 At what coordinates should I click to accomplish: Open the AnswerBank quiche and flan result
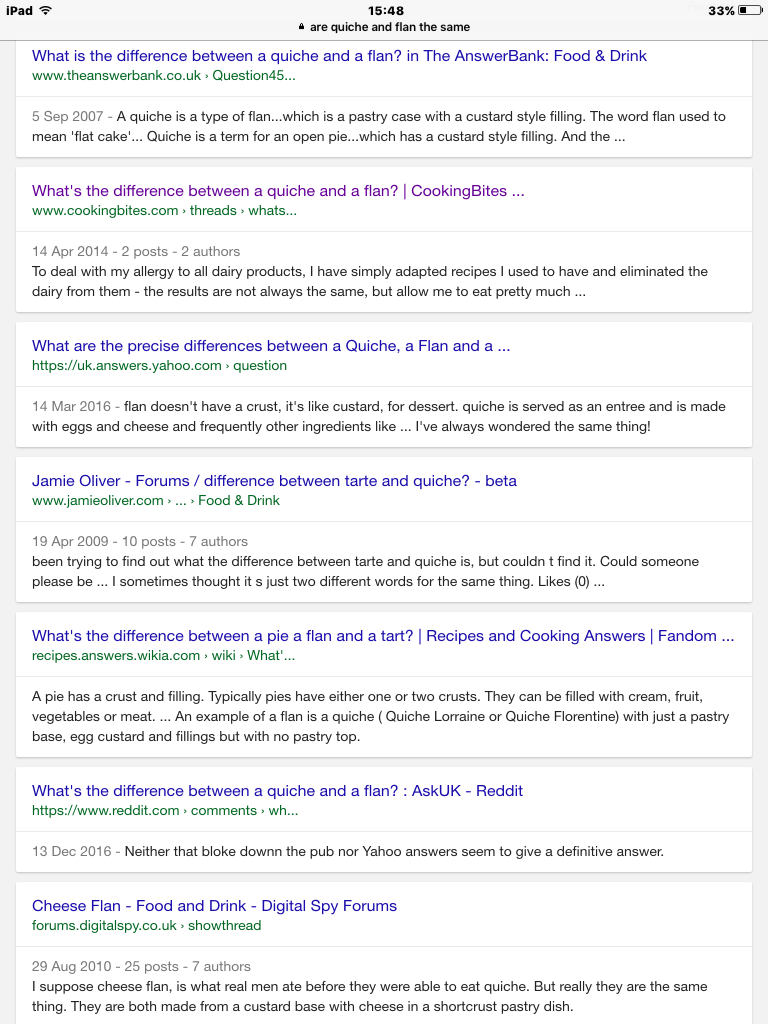coord(339,56)
